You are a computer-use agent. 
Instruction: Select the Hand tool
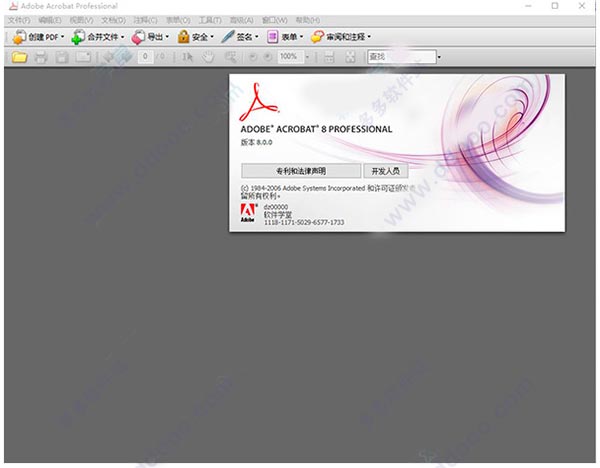pyautogui.click(x=208, y=57)
